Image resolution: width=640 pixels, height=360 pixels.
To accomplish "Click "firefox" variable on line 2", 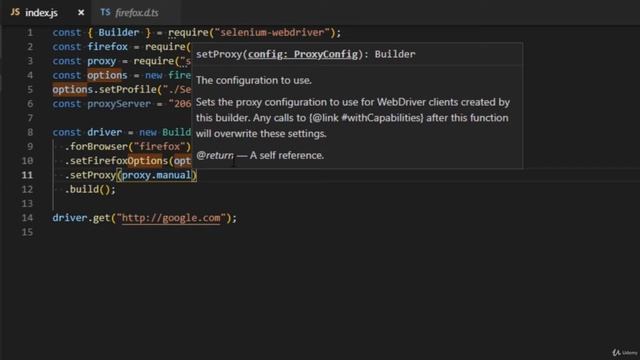I will click(107, 47).
